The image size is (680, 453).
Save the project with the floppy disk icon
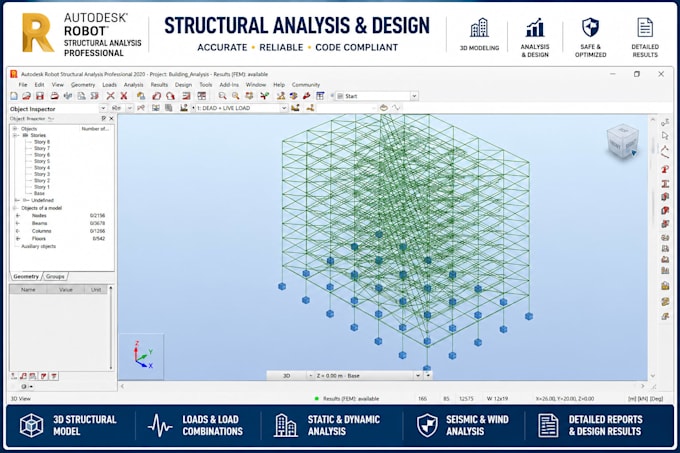(x=40, y=96)
